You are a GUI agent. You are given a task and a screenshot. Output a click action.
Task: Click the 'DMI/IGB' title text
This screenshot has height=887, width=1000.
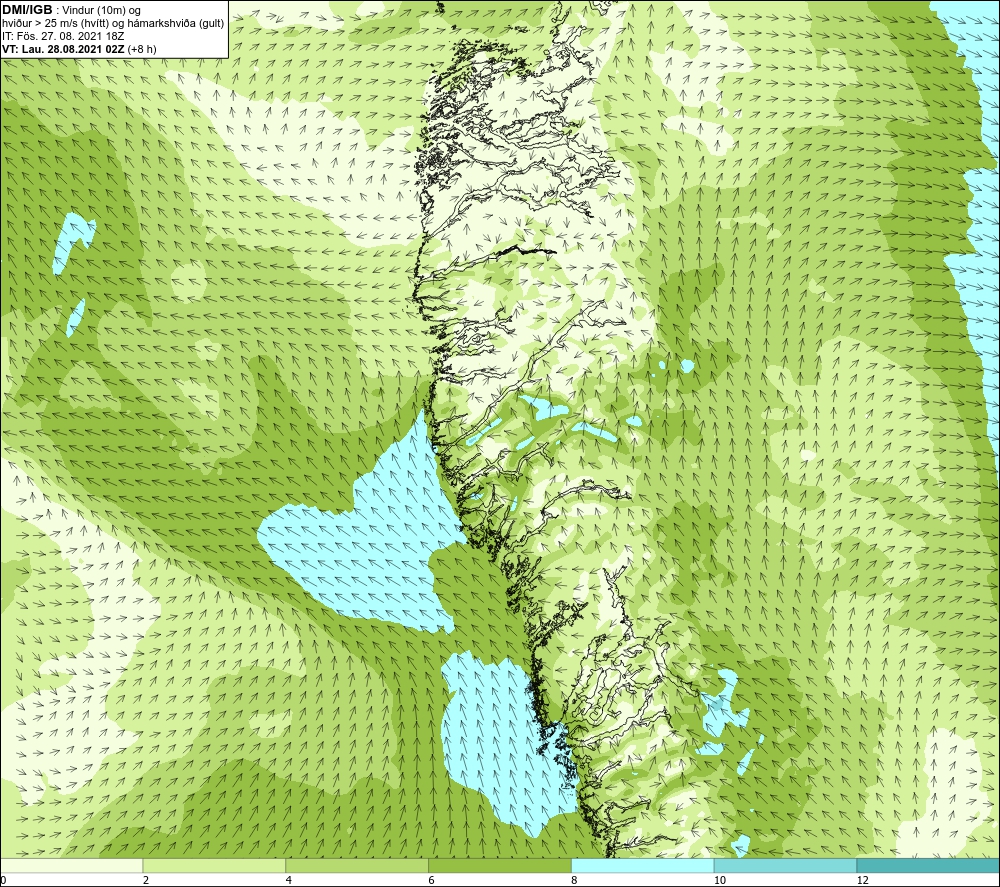pyautogui.click(x=27, y=10)
